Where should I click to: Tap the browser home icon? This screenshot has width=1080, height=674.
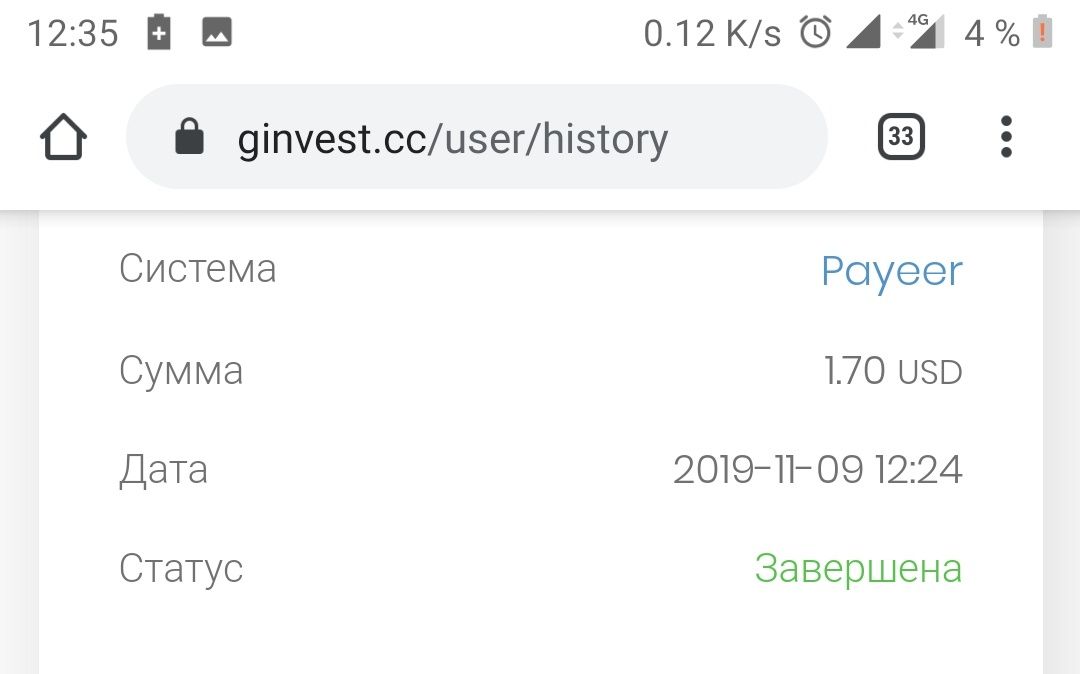click(x=63, y=137)
